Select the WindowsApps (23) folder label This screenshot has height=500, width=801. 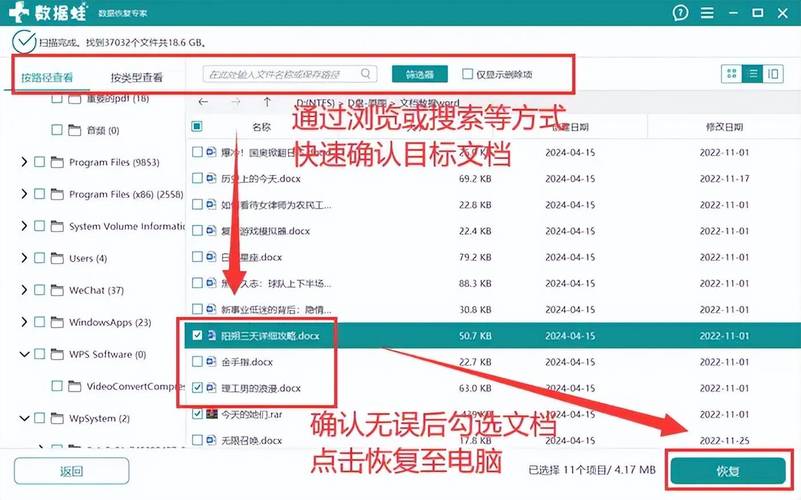pyautogui.click(x=110, y=322)
